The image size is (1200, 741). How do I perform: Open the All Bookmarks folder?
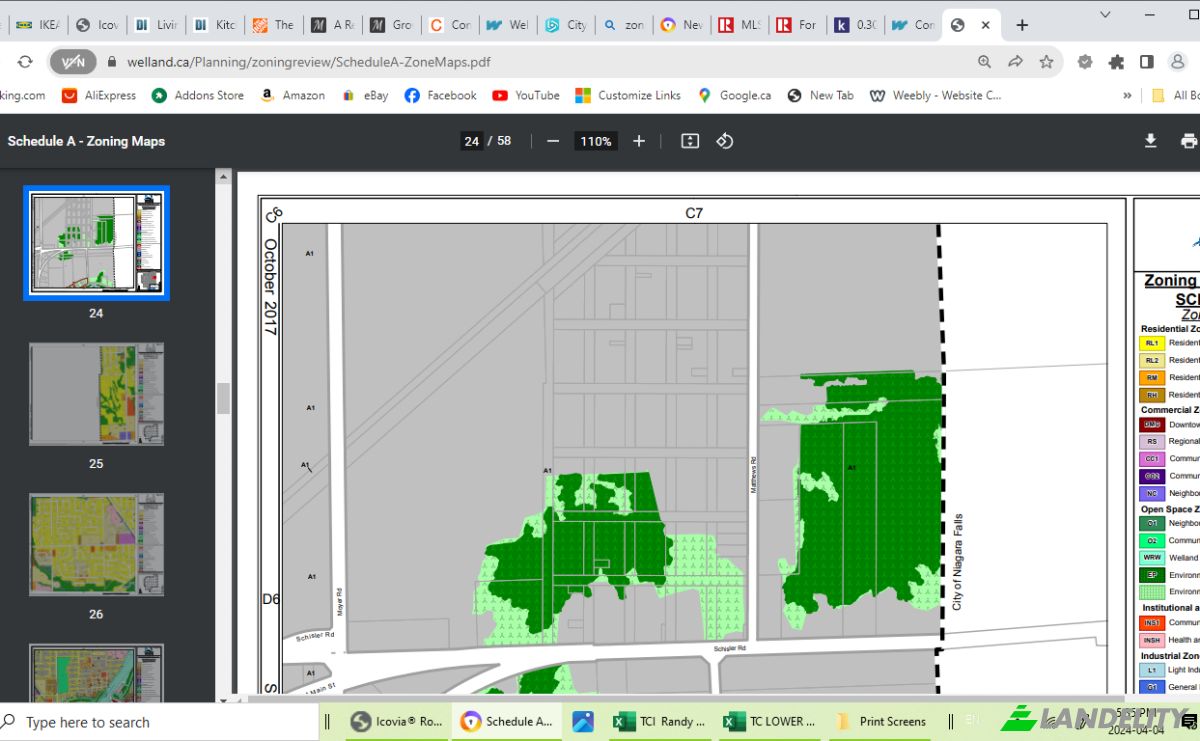[x=1176, y=96]
